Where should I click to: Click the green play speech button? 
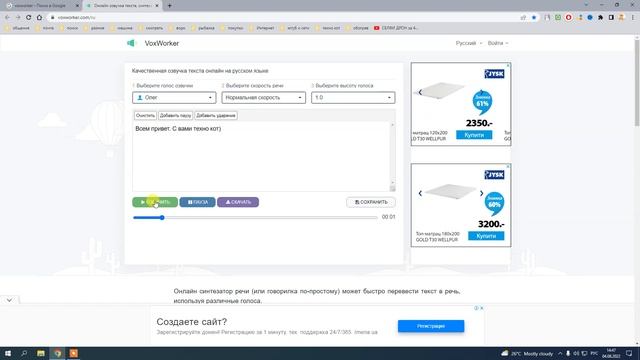click(x=155, y=202)
